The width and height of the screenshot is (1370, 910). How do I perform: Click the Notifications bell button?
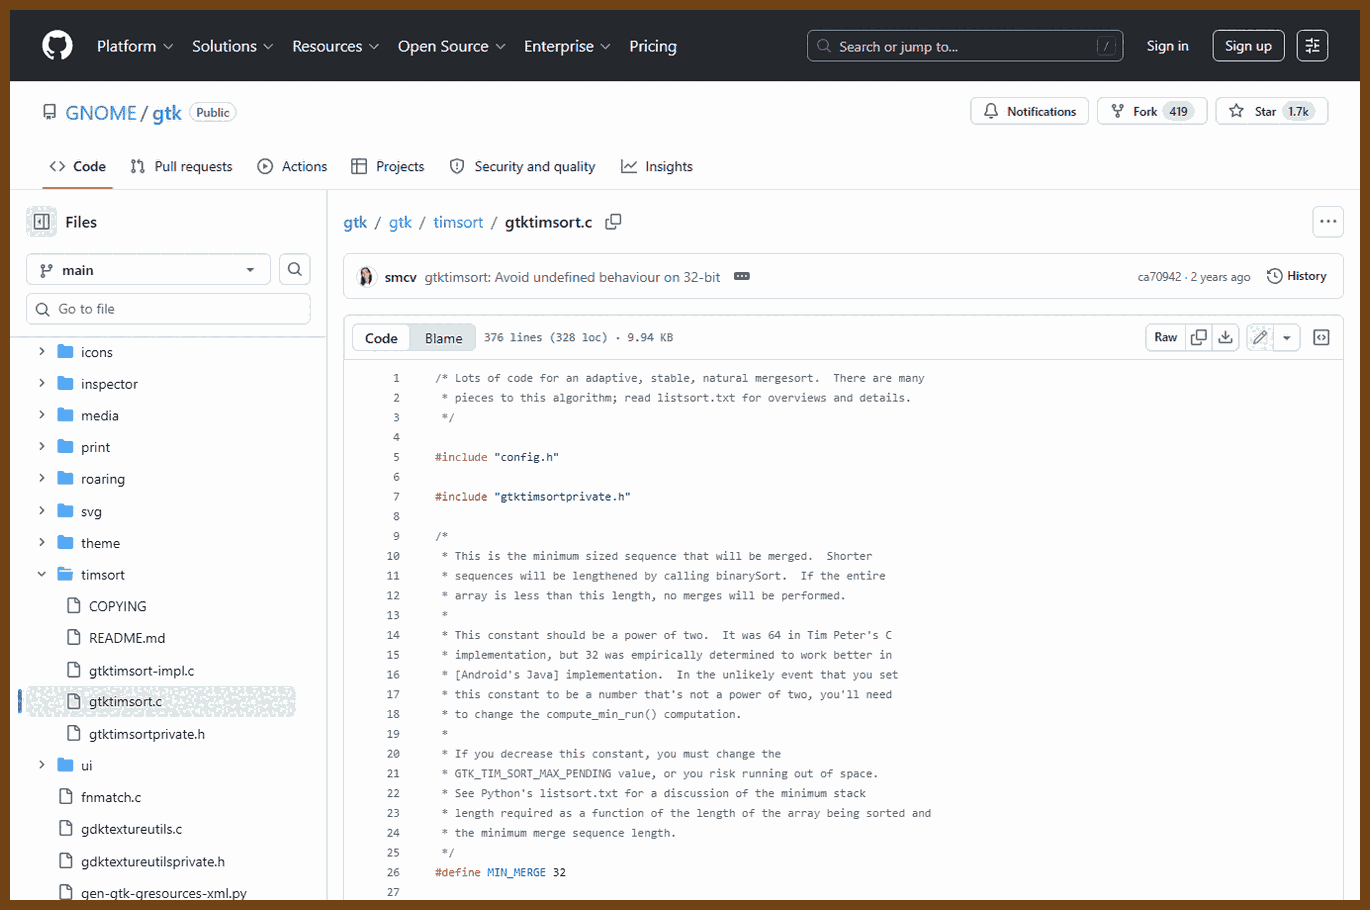pyautogui.click(x=1030, y=112)
